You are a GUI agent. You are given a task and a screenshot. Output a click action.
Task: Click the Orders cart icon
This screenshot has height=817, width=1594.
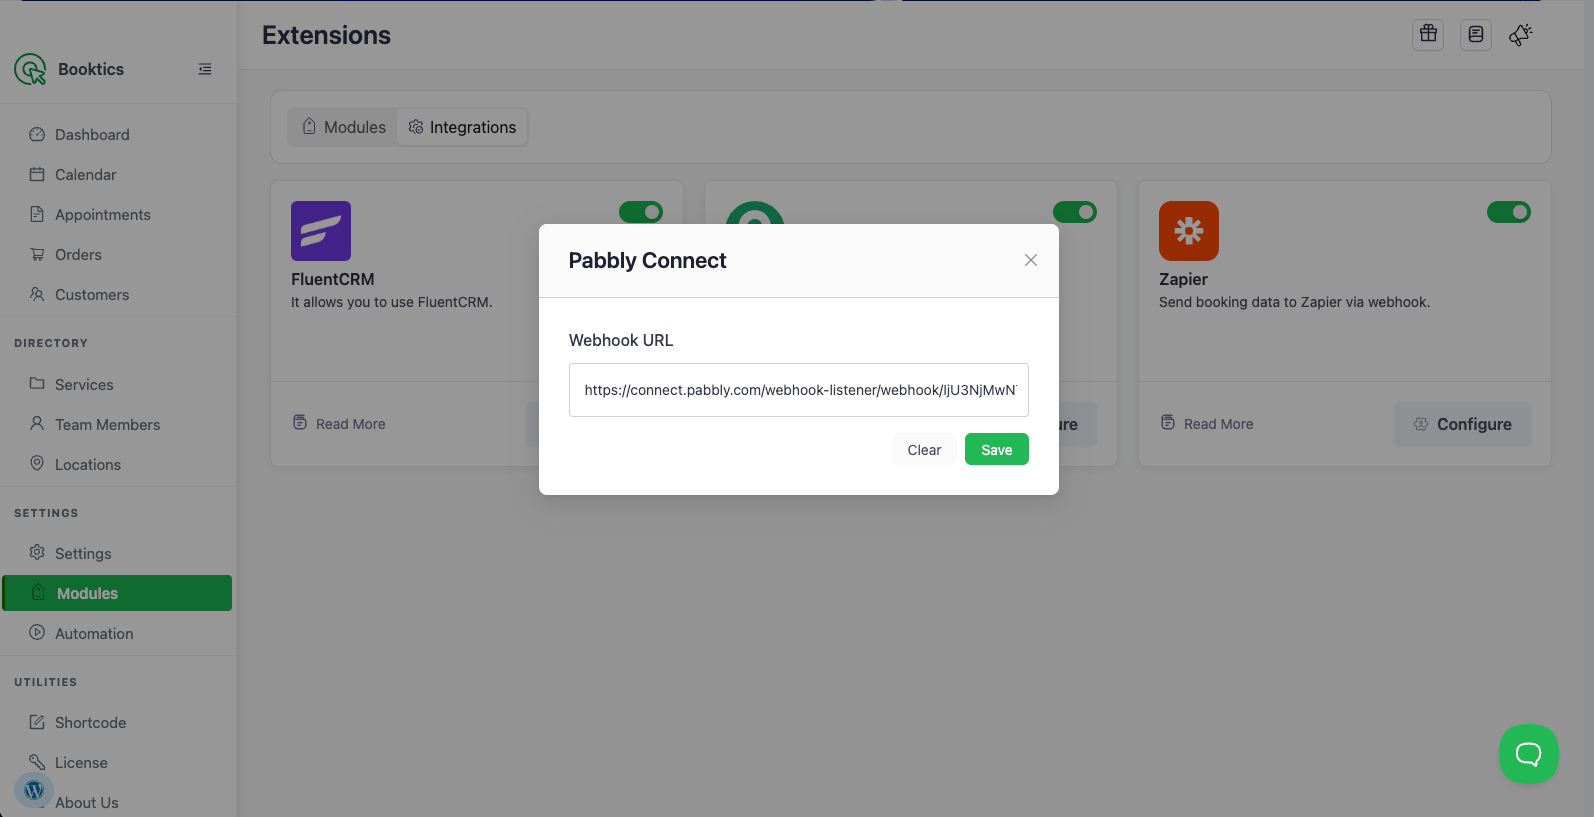(37, 254)
